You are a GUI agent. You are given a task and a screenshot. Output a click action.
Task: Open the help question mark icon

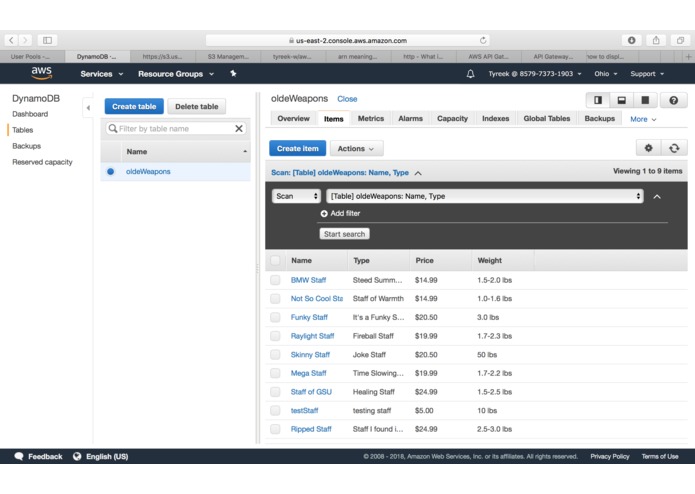point(673,100)
